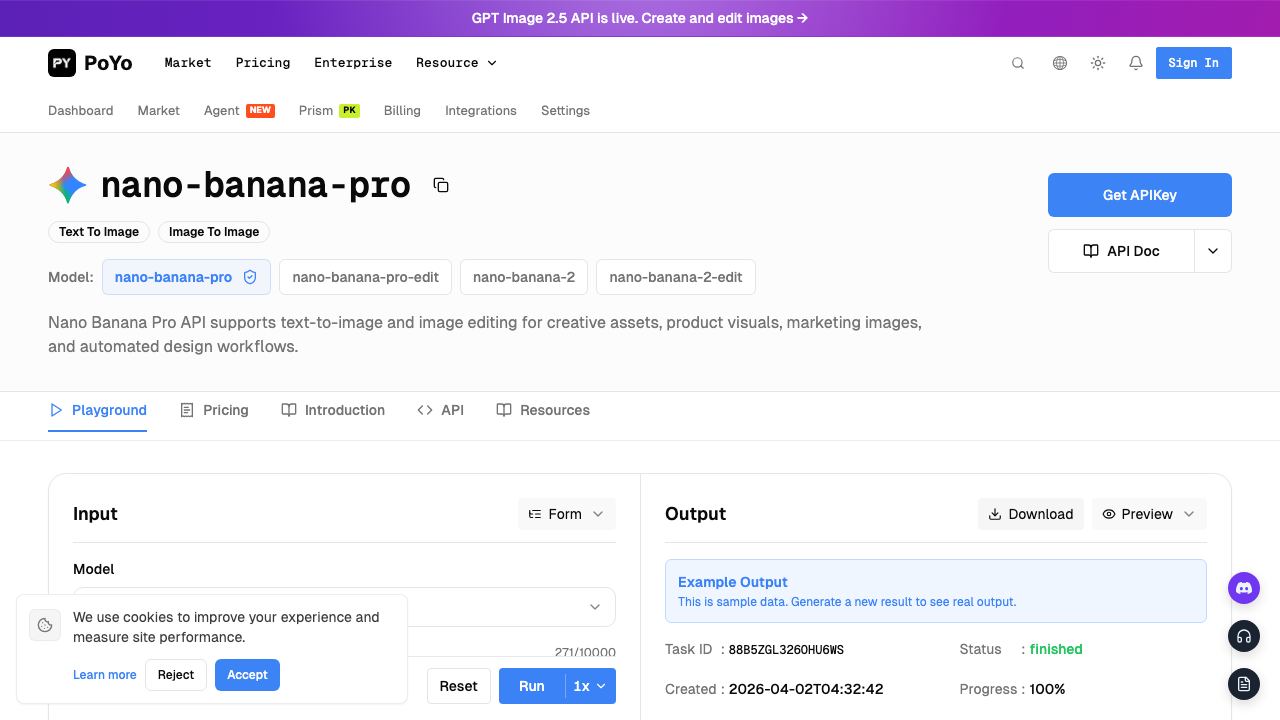Screen dimensions: 1280x720
Task: Select the nano-banana-2-edit model chip
Action: point(676,277)
